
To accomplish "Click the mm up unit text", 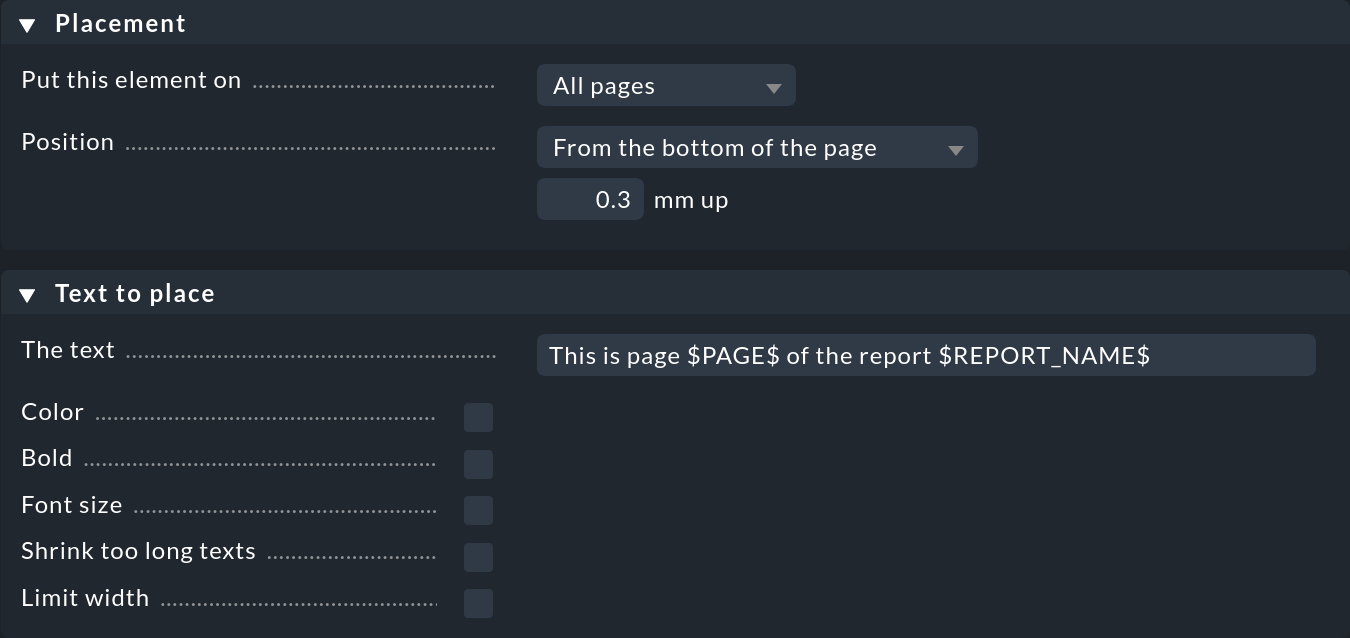I will (x=691, y=200).
